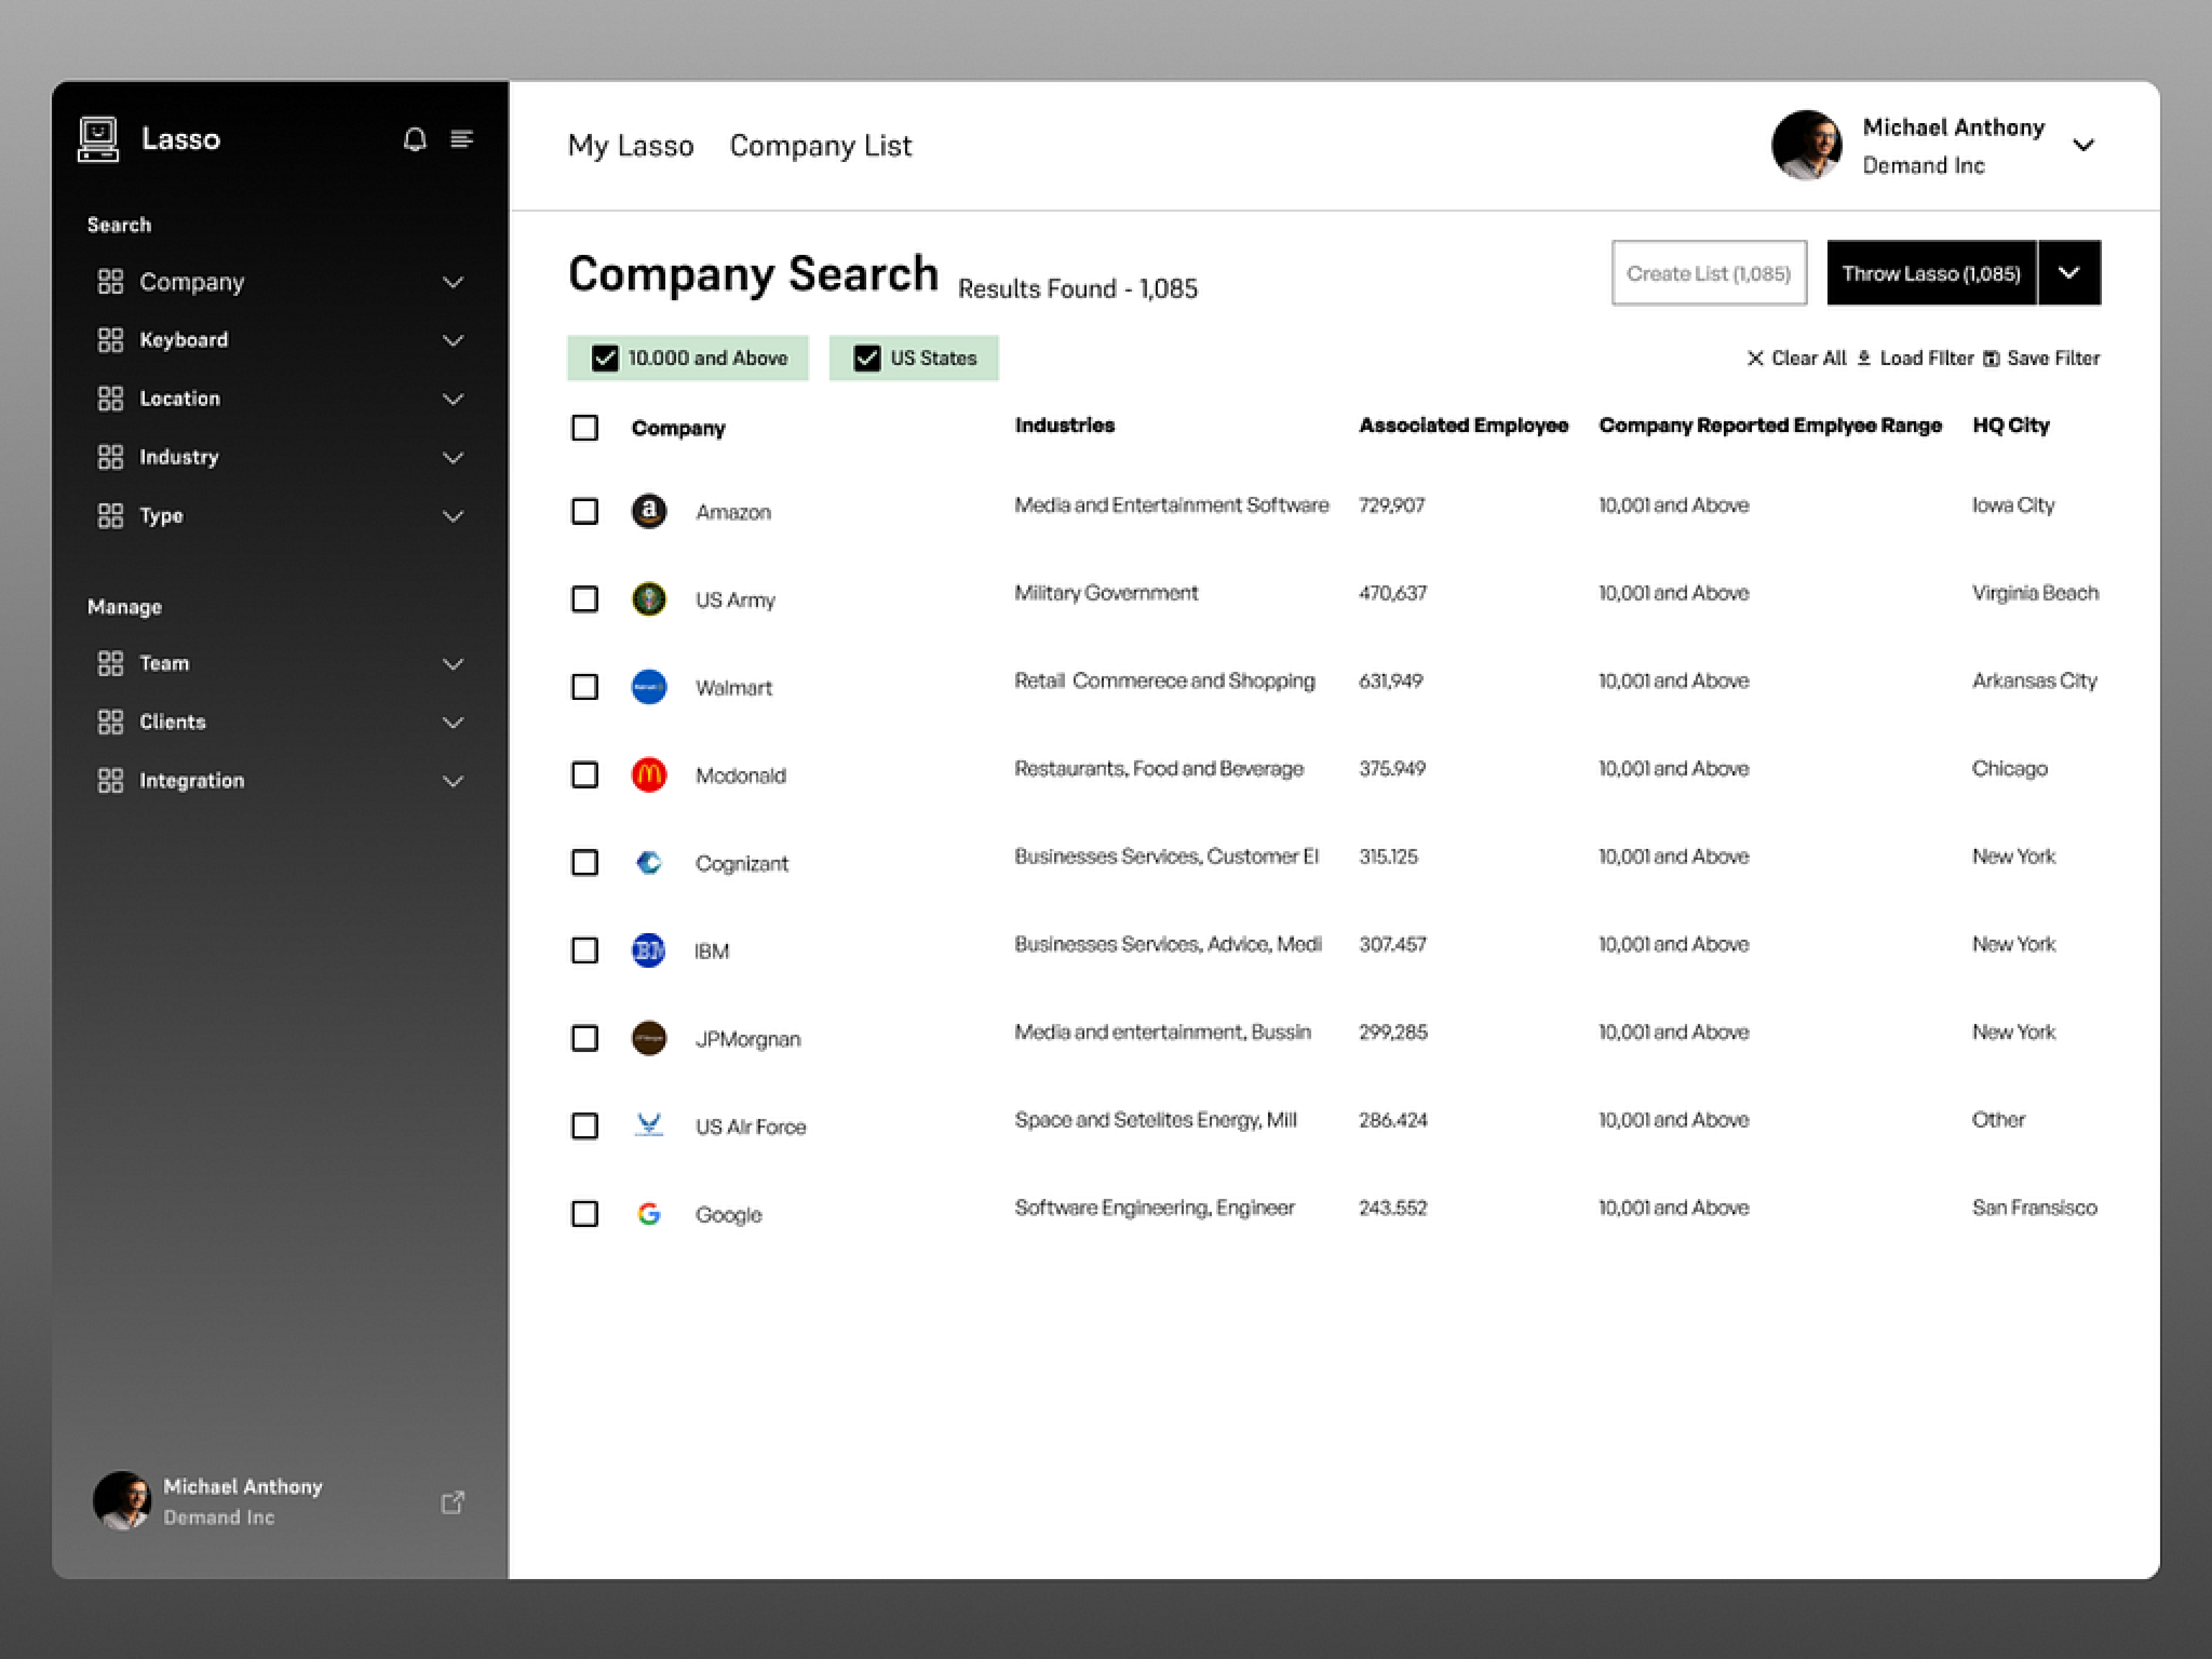Viewport: 2212px width, 1659px height.
Task: Click the Clear All link
Action: click(1808, 358)
